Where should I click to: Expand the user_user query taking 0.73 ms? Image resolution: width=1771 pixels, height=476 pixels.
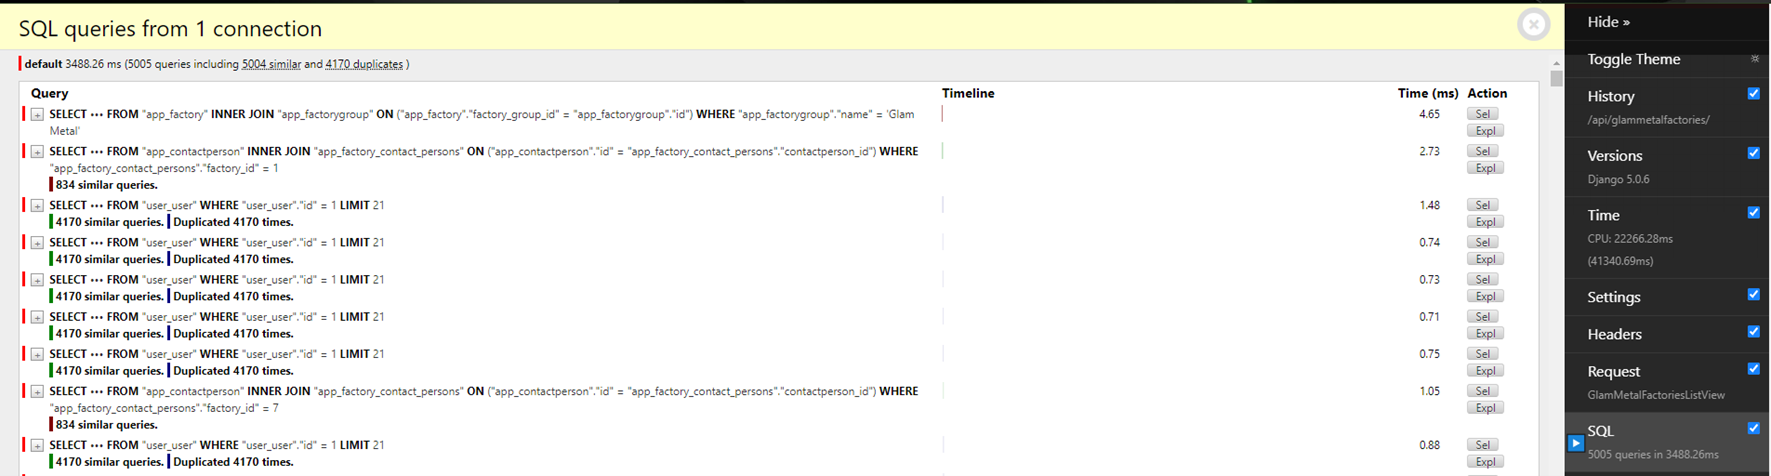(x=37, y=280)
